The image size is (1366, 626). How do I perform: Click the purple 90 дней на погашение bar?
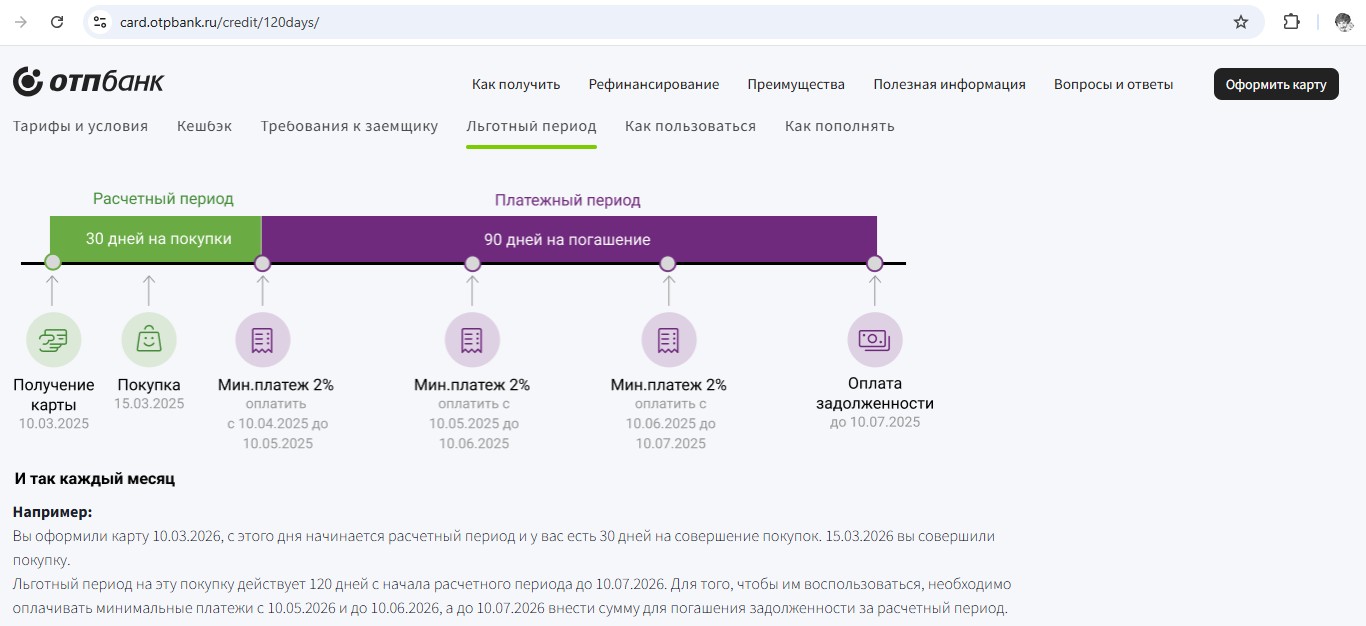[567, 239]
